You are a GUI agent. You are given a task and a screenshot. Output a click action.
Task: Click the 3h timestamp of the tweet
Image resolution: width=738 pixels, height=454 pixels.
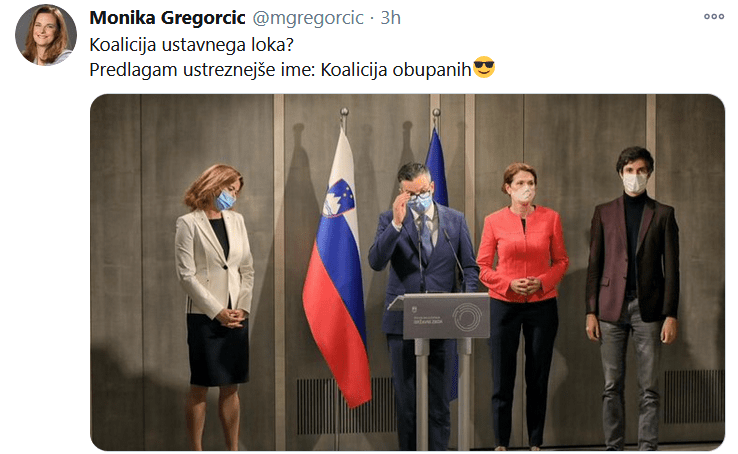(390, 18)
